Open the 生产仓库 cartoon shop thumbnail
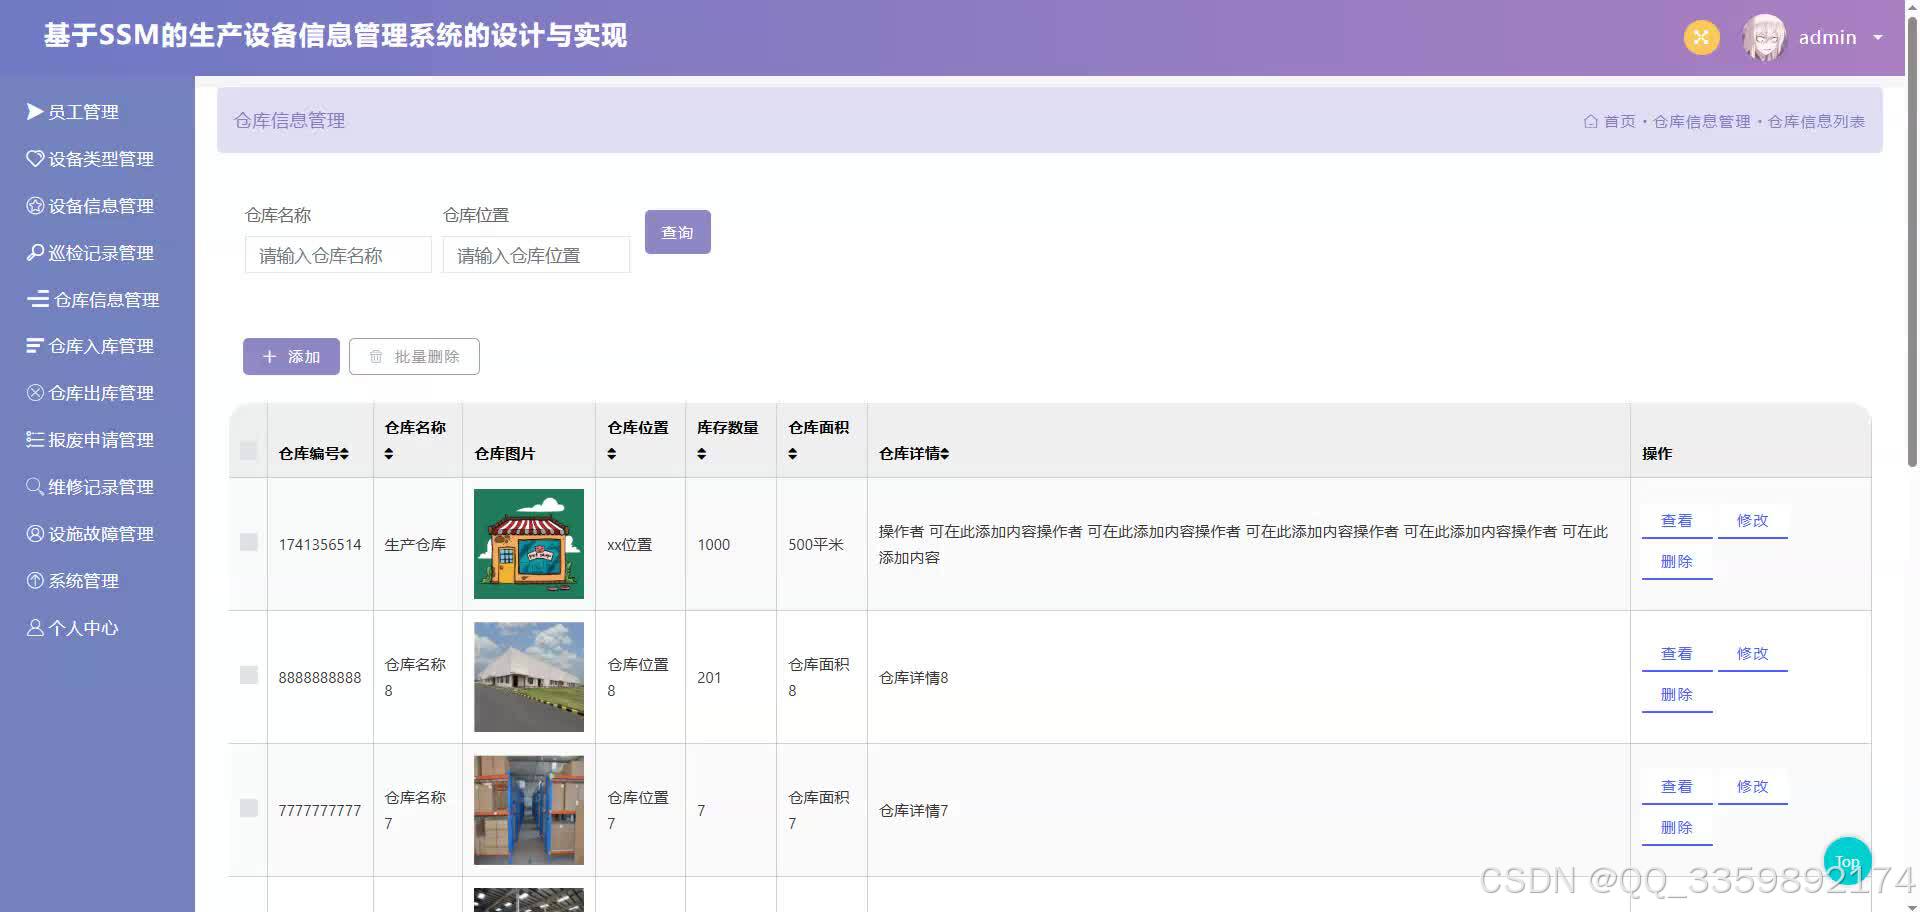 click(x=528, y=544)
